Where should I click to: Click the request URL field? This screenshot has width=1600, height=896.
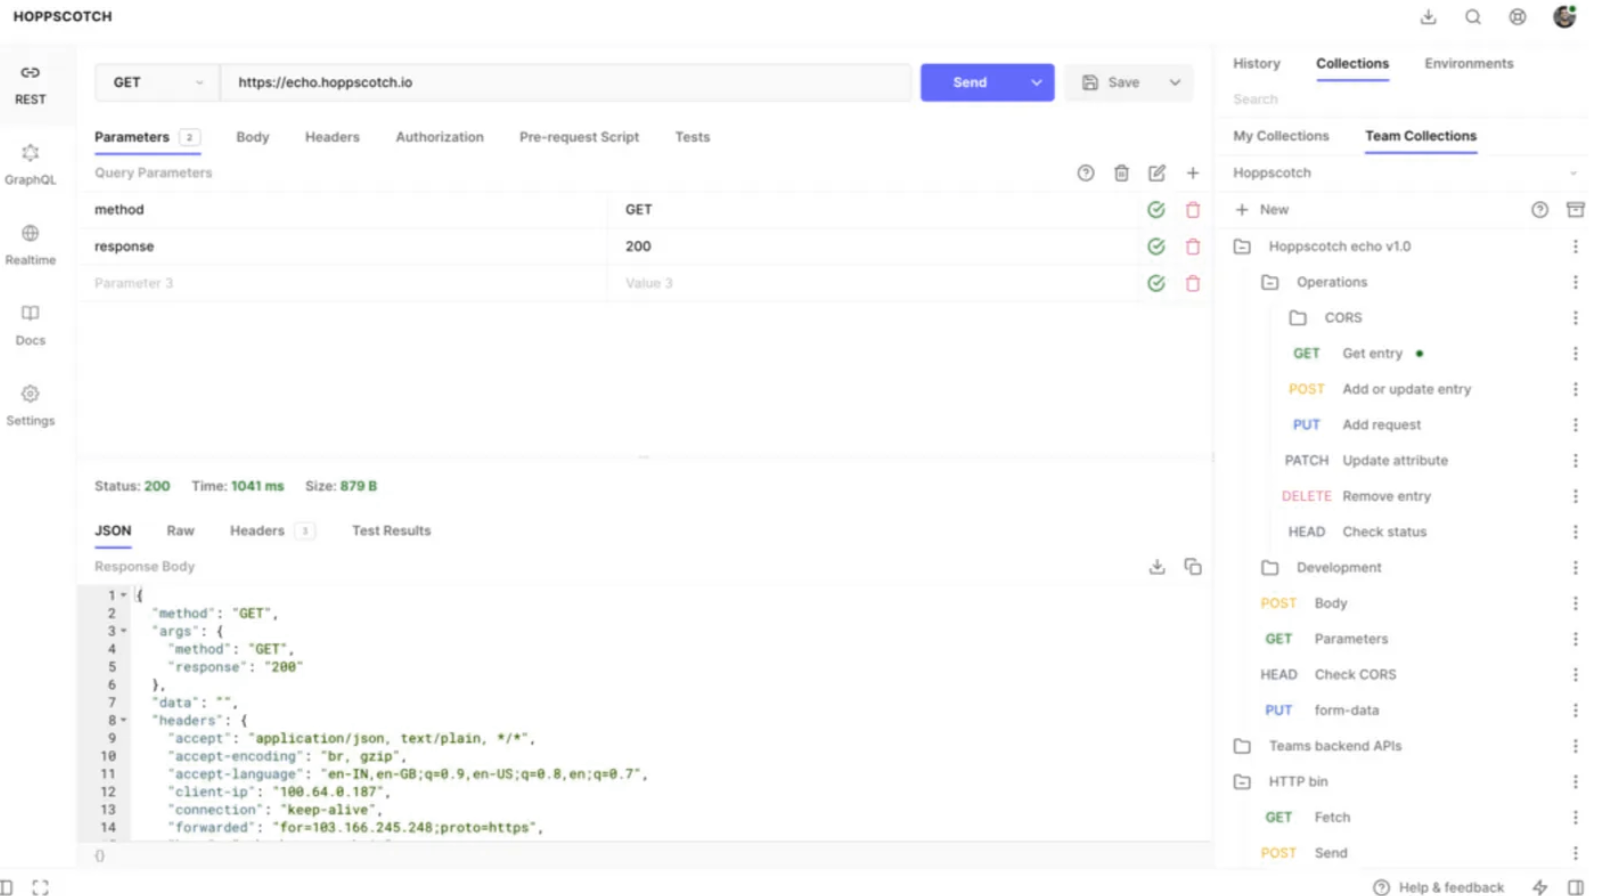[x=566, y=83]
